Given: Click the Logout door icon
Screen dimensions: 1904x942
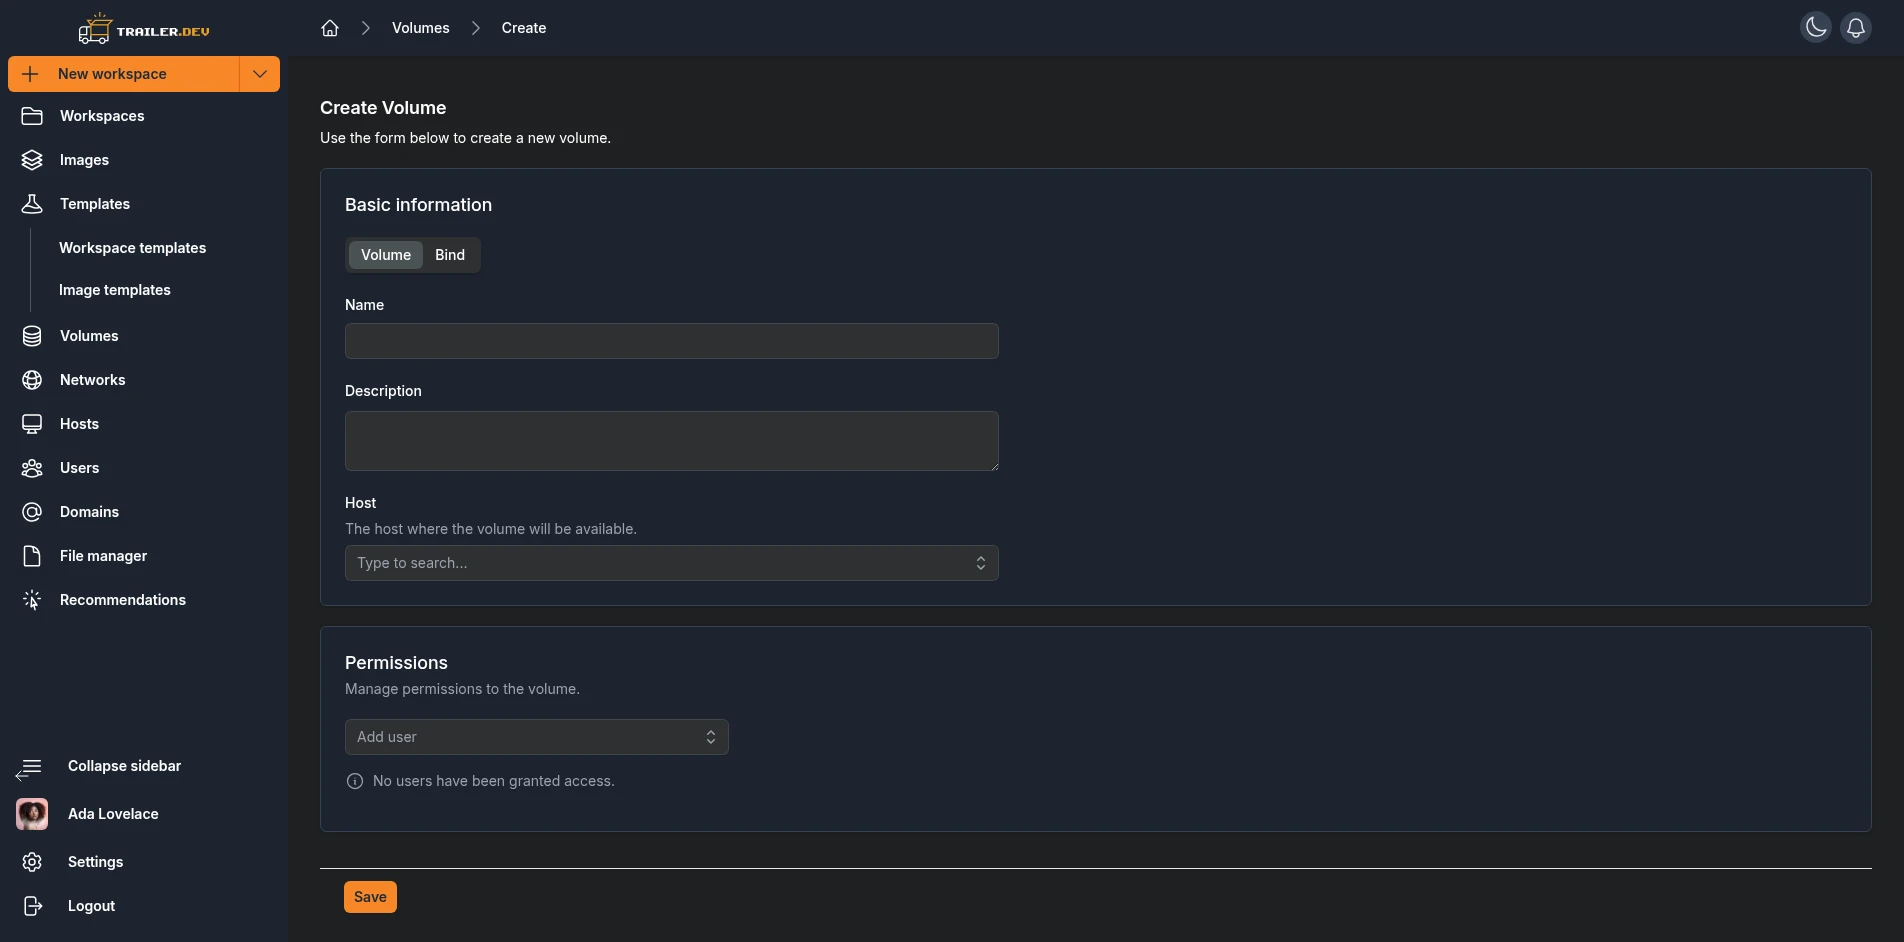Looking at the screenshot, I should pyautogui.click(x=32, y=906).
